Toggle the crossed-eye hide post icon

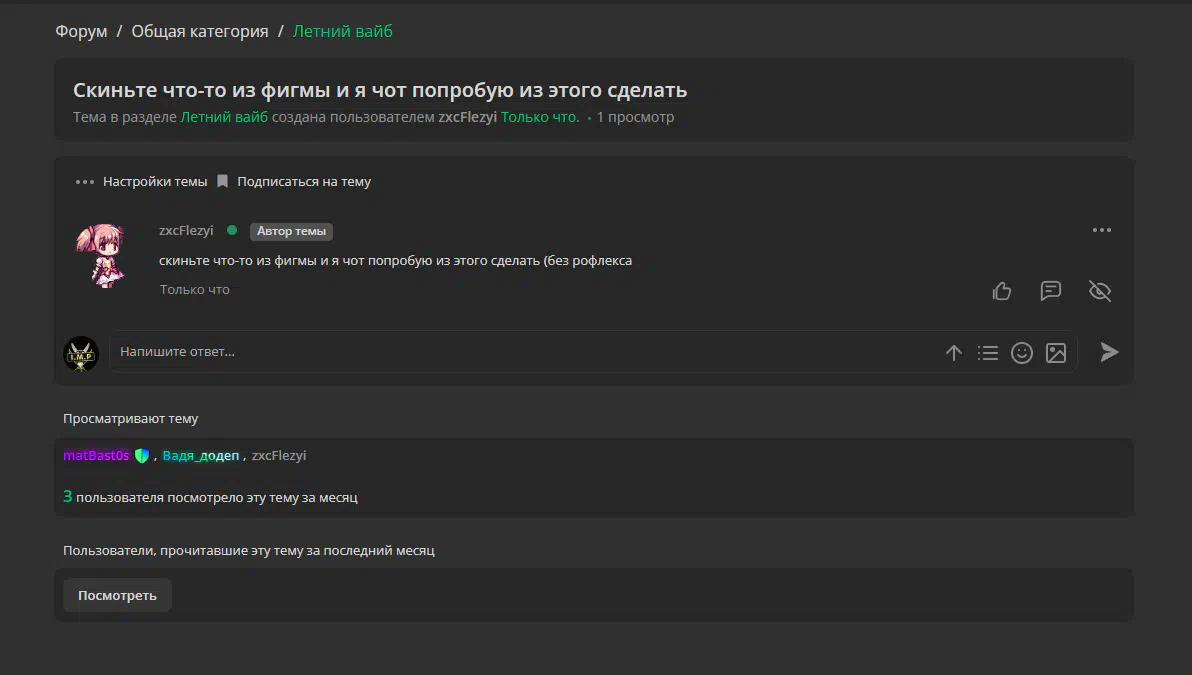1100,290
